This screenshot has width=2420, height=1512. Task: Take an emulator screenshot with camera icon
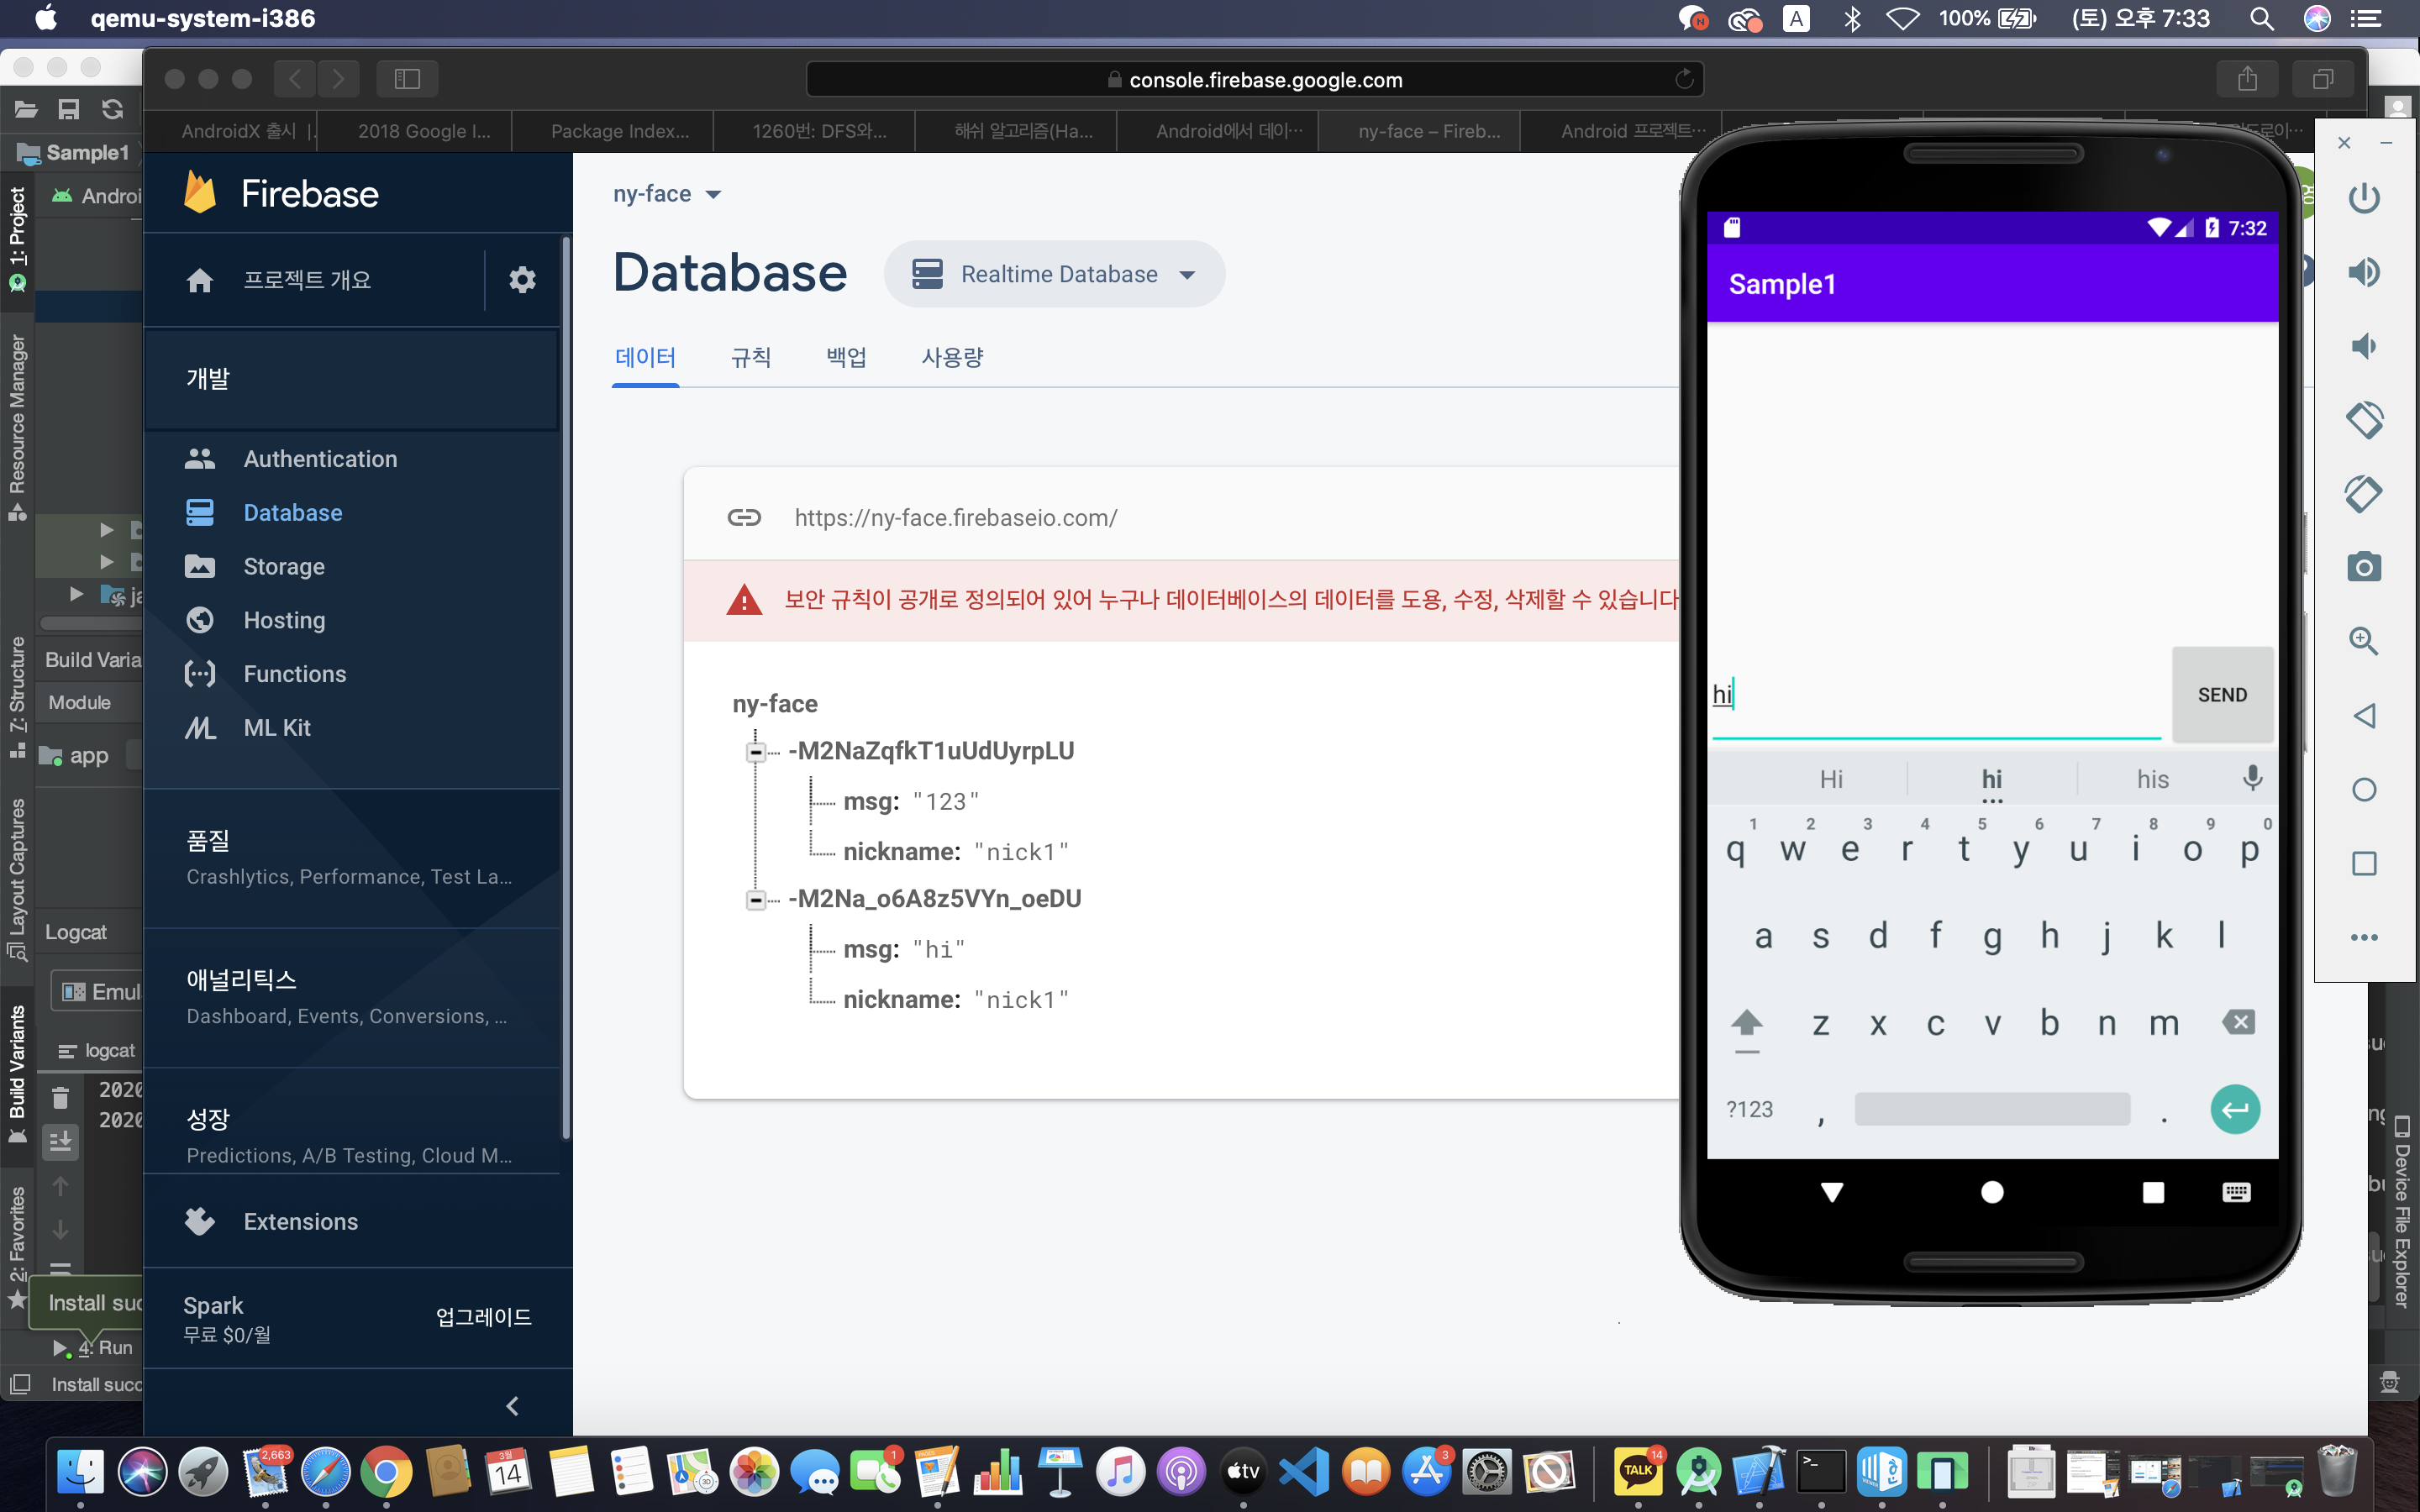click(2363, 567)
